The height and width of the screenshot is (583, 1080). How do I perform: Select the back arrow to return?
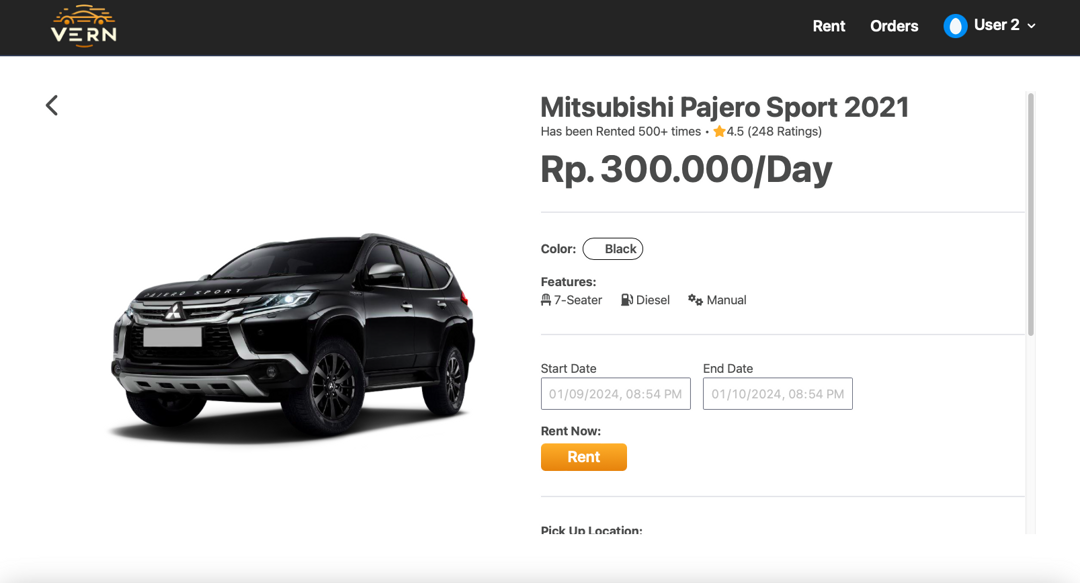(x=51, y=104)
